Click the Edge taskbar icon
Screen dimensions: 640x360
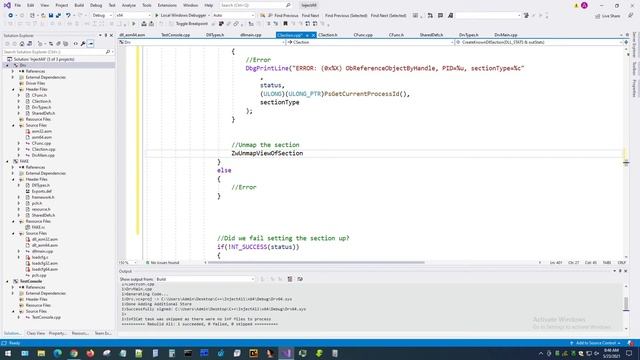point(58,353)
